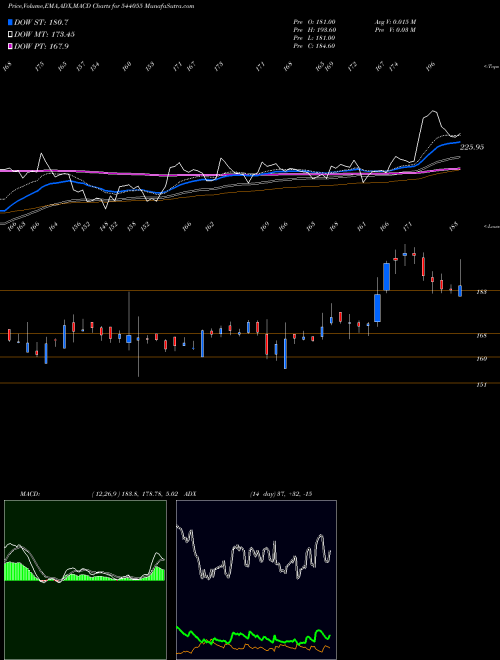This screenshot has height=660, width=500.
Task: Click the white DOW MT legend swatch
Action: [11, 35]
